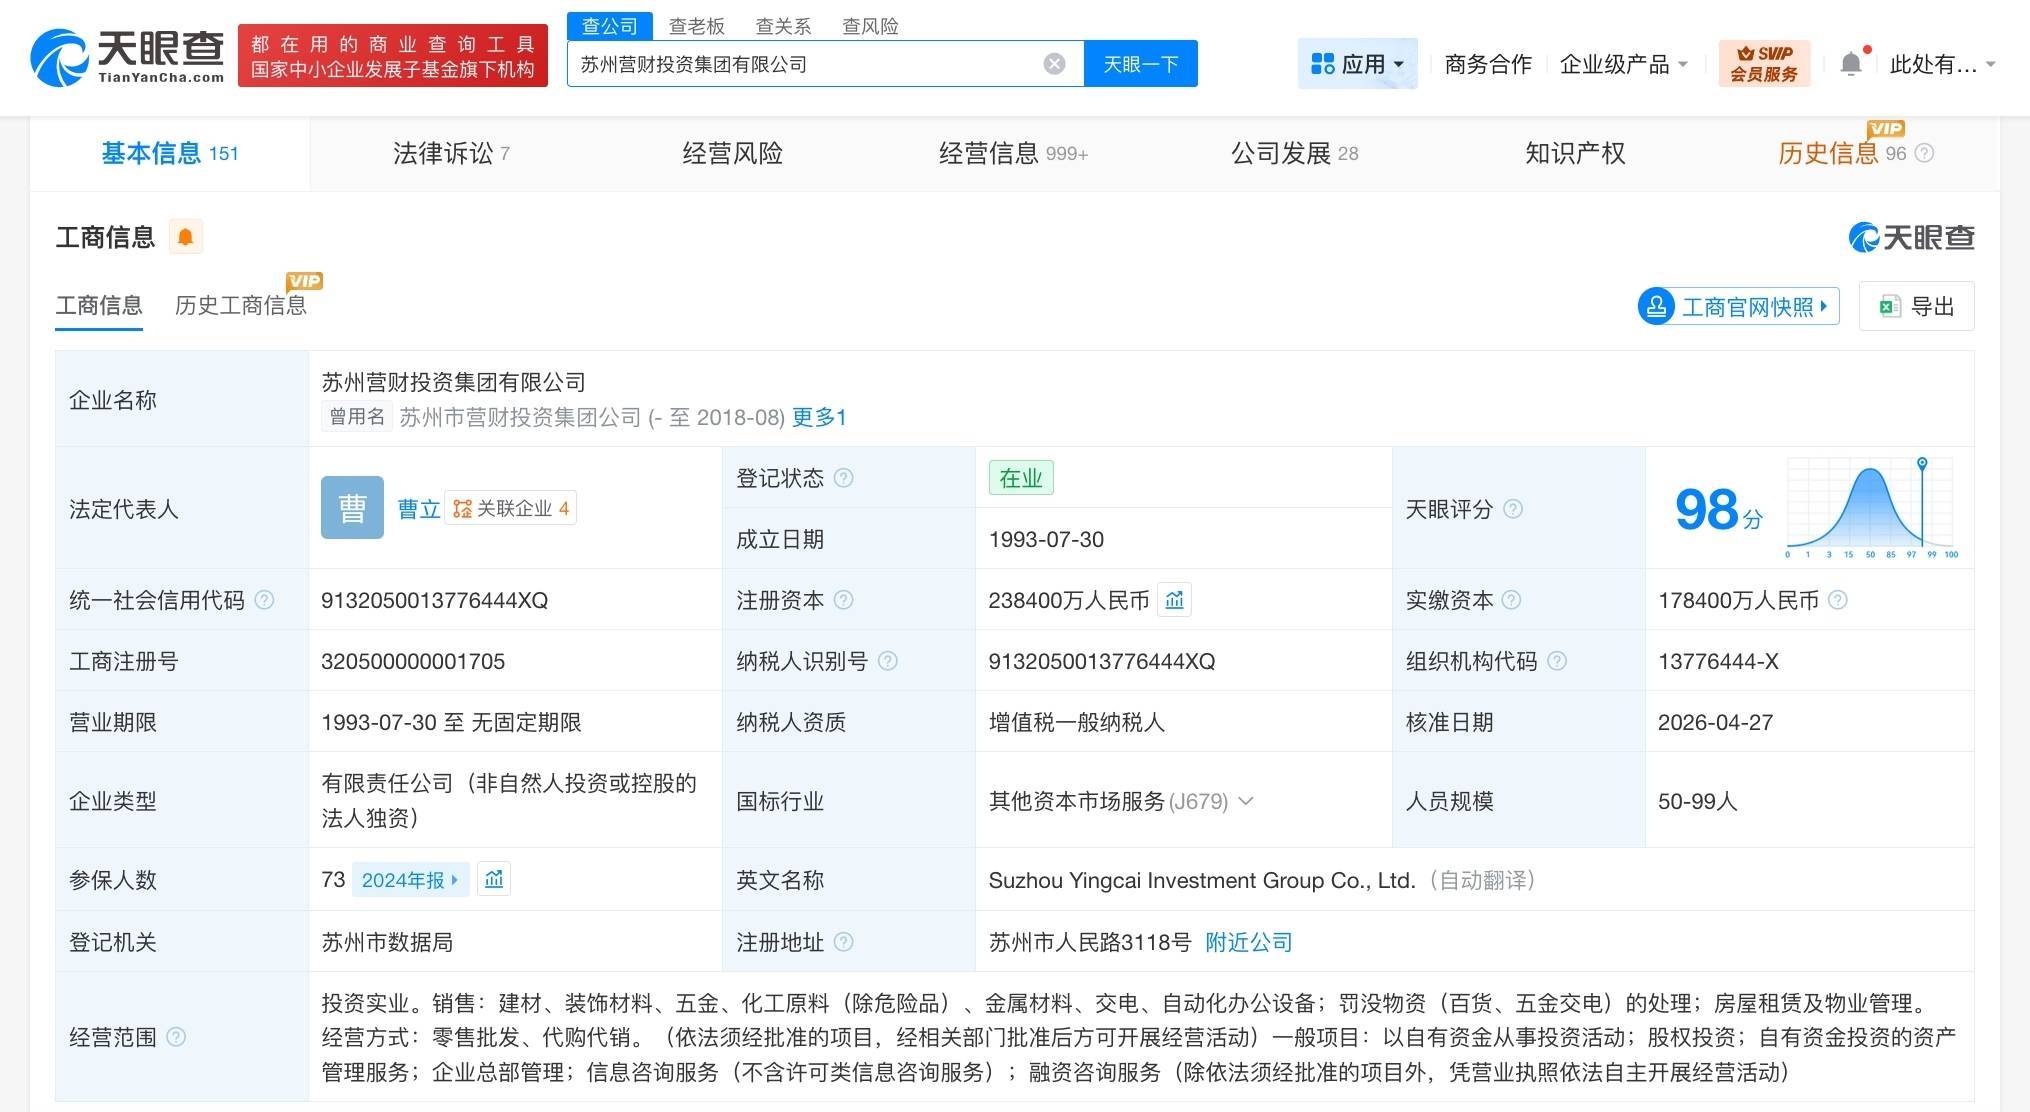Click help icon next to 经营范围

pyautogui.click(x=176, y=1037)
